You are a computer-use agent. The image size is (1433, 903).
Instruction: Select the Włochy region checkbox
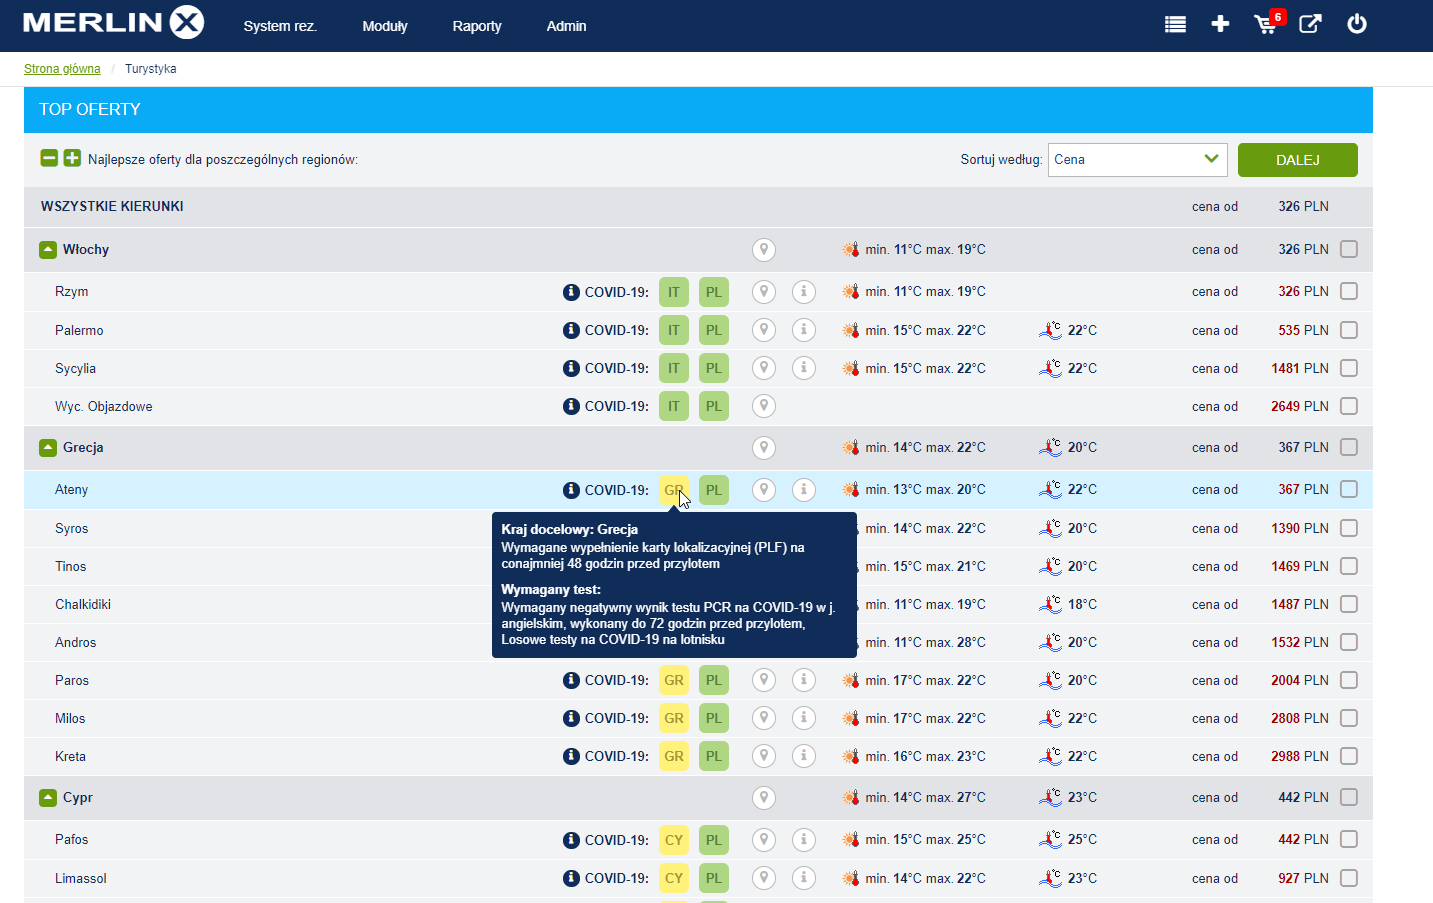(x=1349, y=249)
